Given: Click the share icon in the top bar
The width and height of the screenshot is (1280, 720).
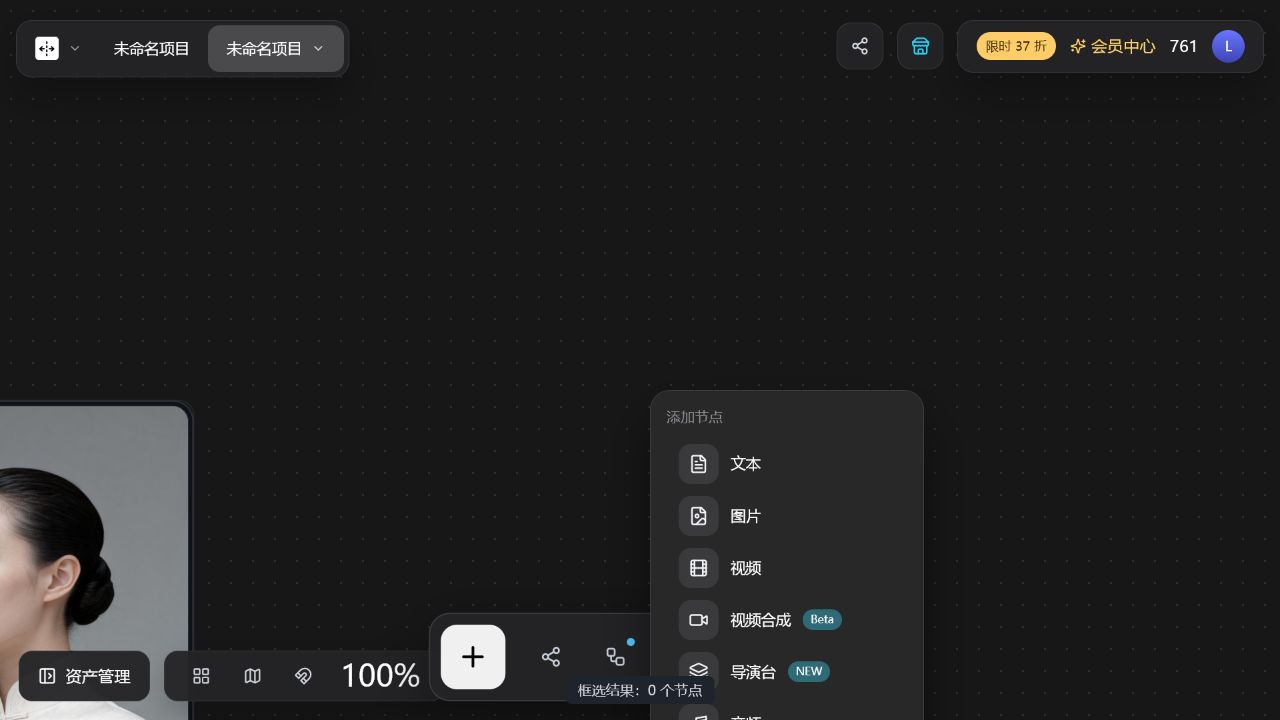Looking at the screenshot, I should click(x=860, y=46).
